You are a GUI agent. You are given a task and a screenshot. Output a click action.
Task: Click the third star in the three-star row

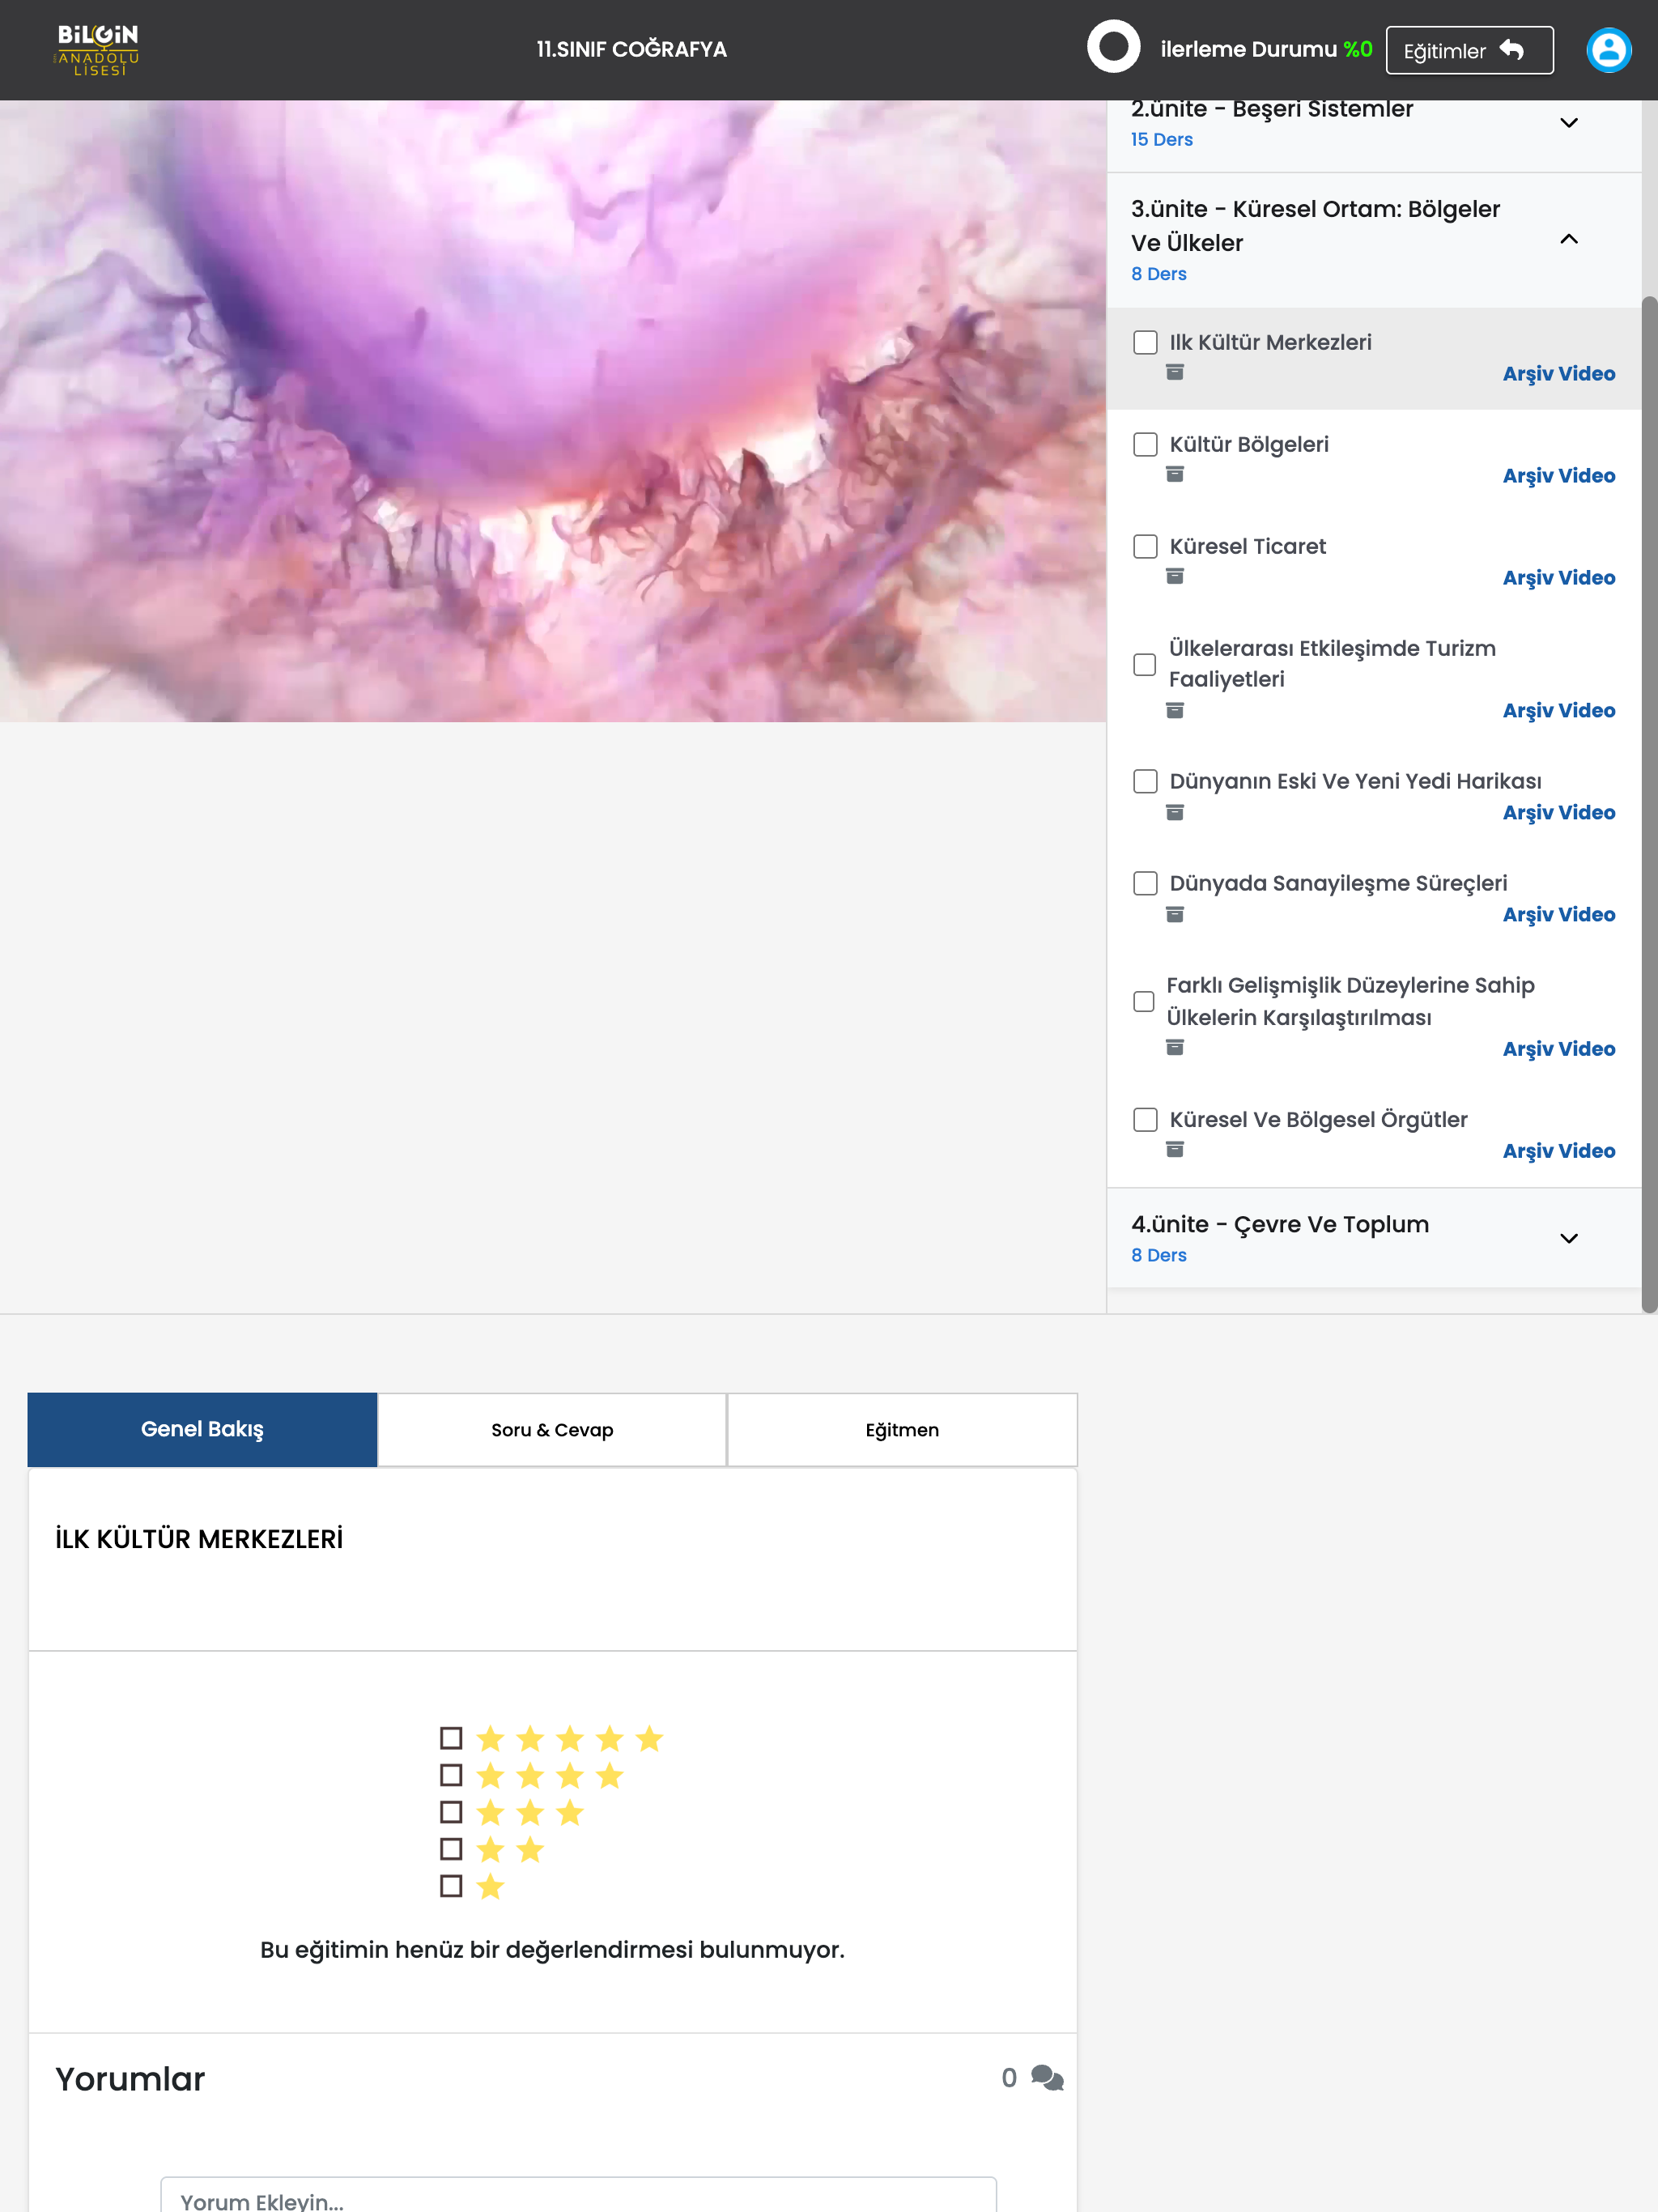click(569, 1812)
